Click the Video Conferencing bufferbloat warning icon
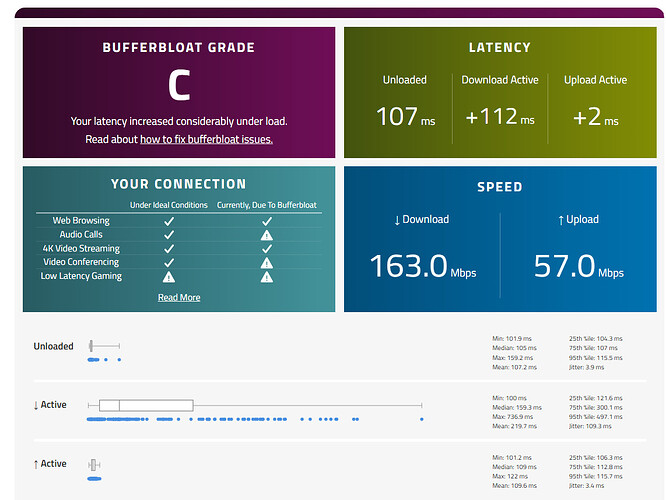Screen dimensions: 666x500 pos(267,263)
